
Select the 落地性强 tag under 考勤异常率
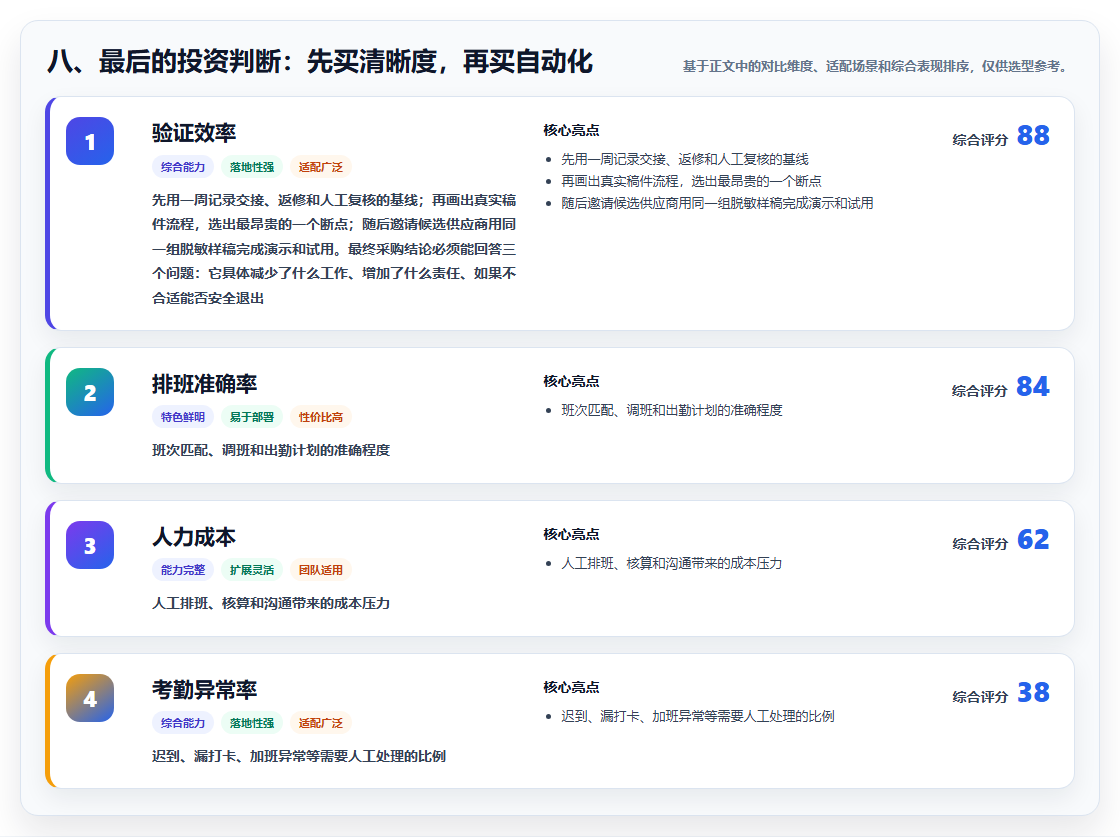[251, 723]
